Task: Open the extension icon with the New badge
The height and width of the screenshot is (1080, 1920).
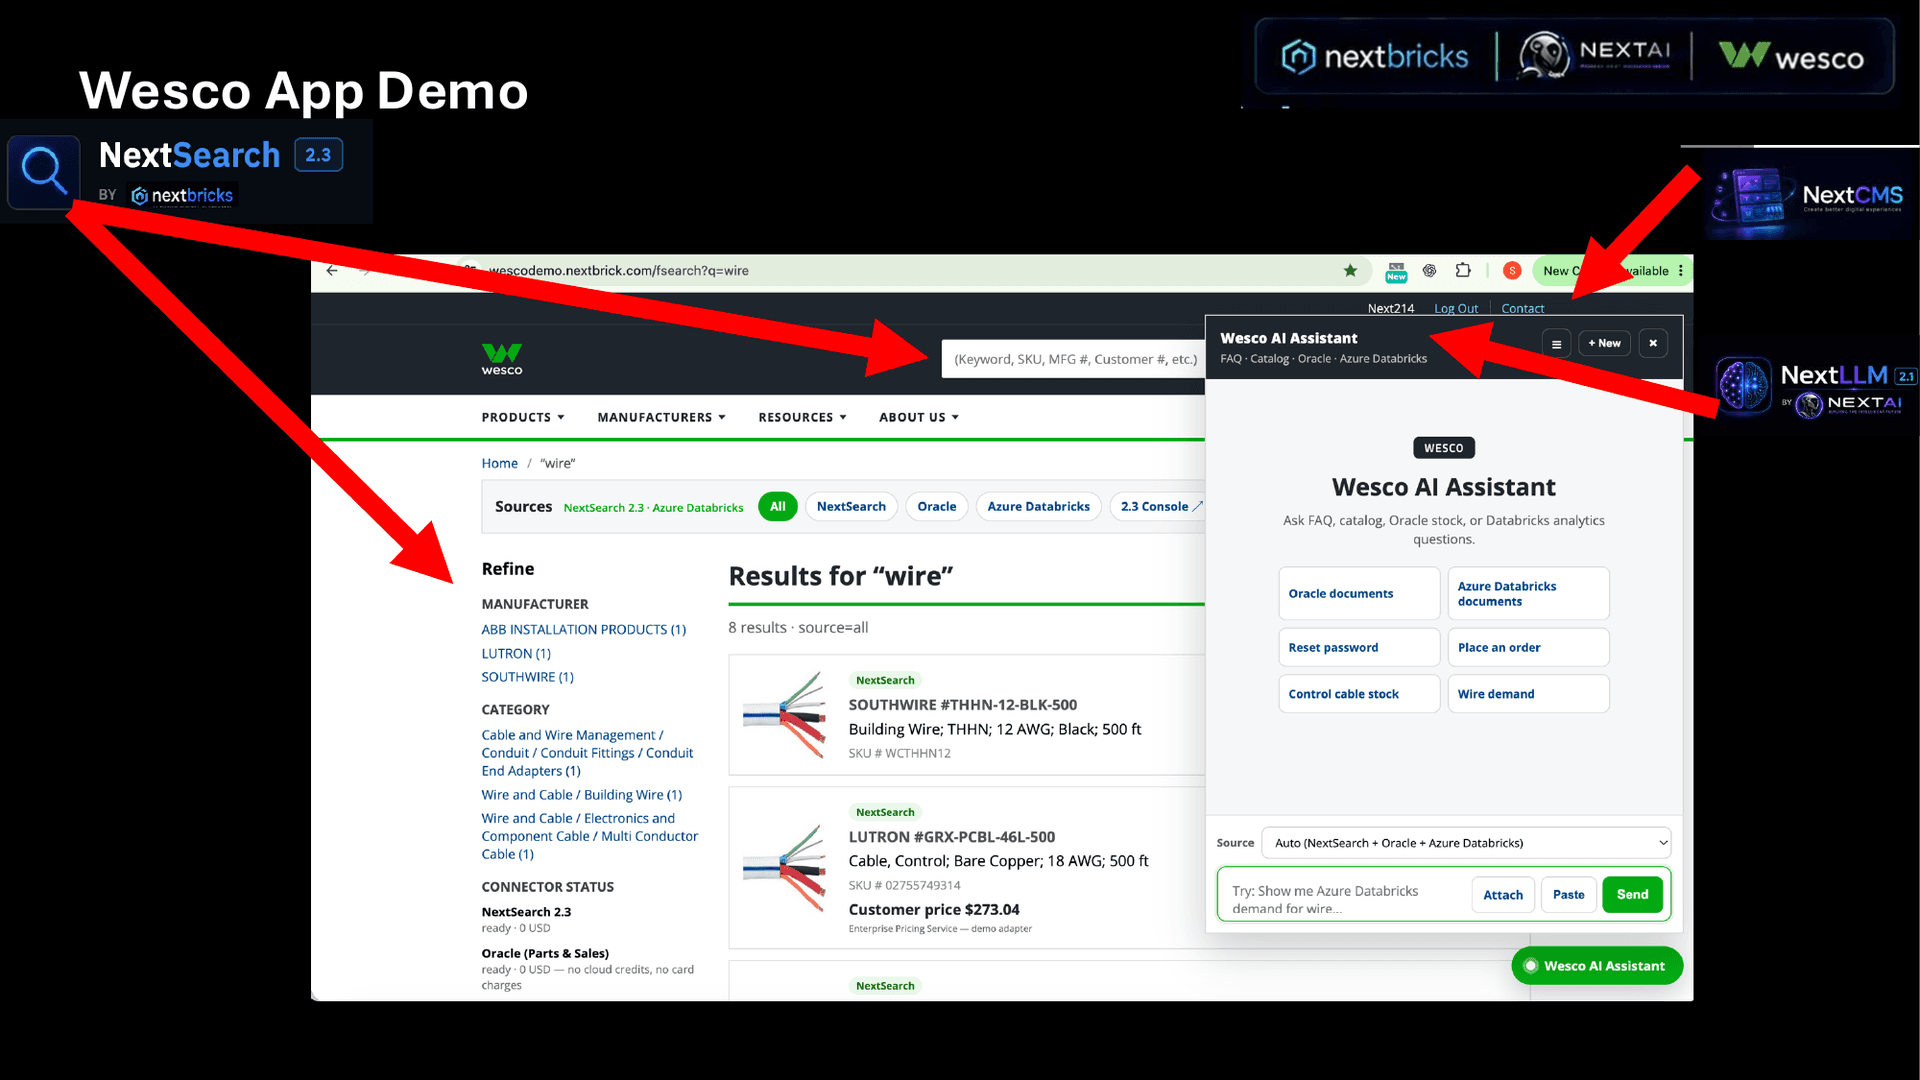Action: tap(1396, 271)
